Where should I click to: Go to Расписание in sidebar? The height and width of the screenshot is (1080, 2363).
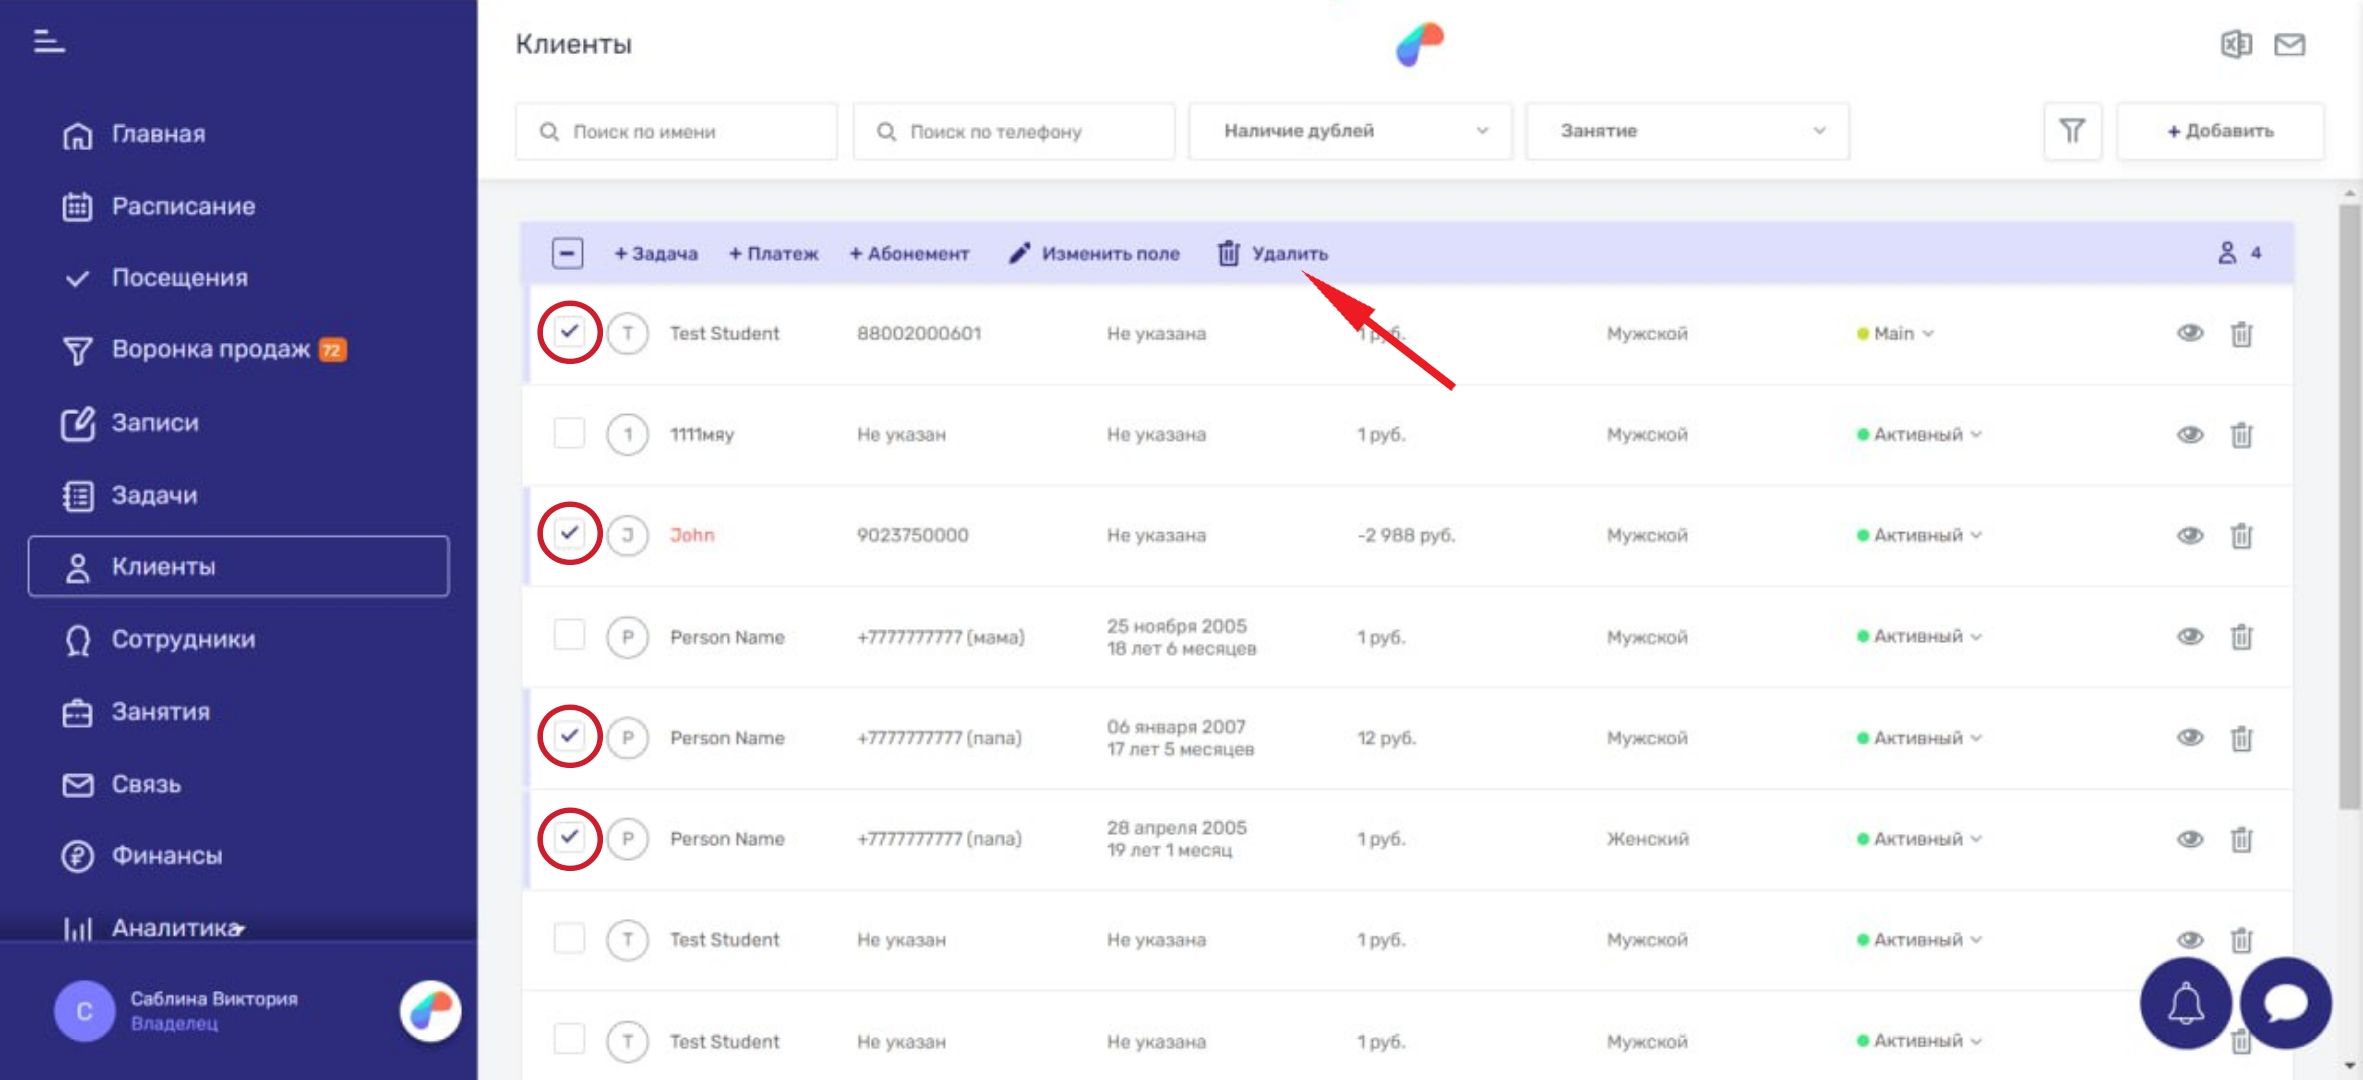click(x=183, y=206)
